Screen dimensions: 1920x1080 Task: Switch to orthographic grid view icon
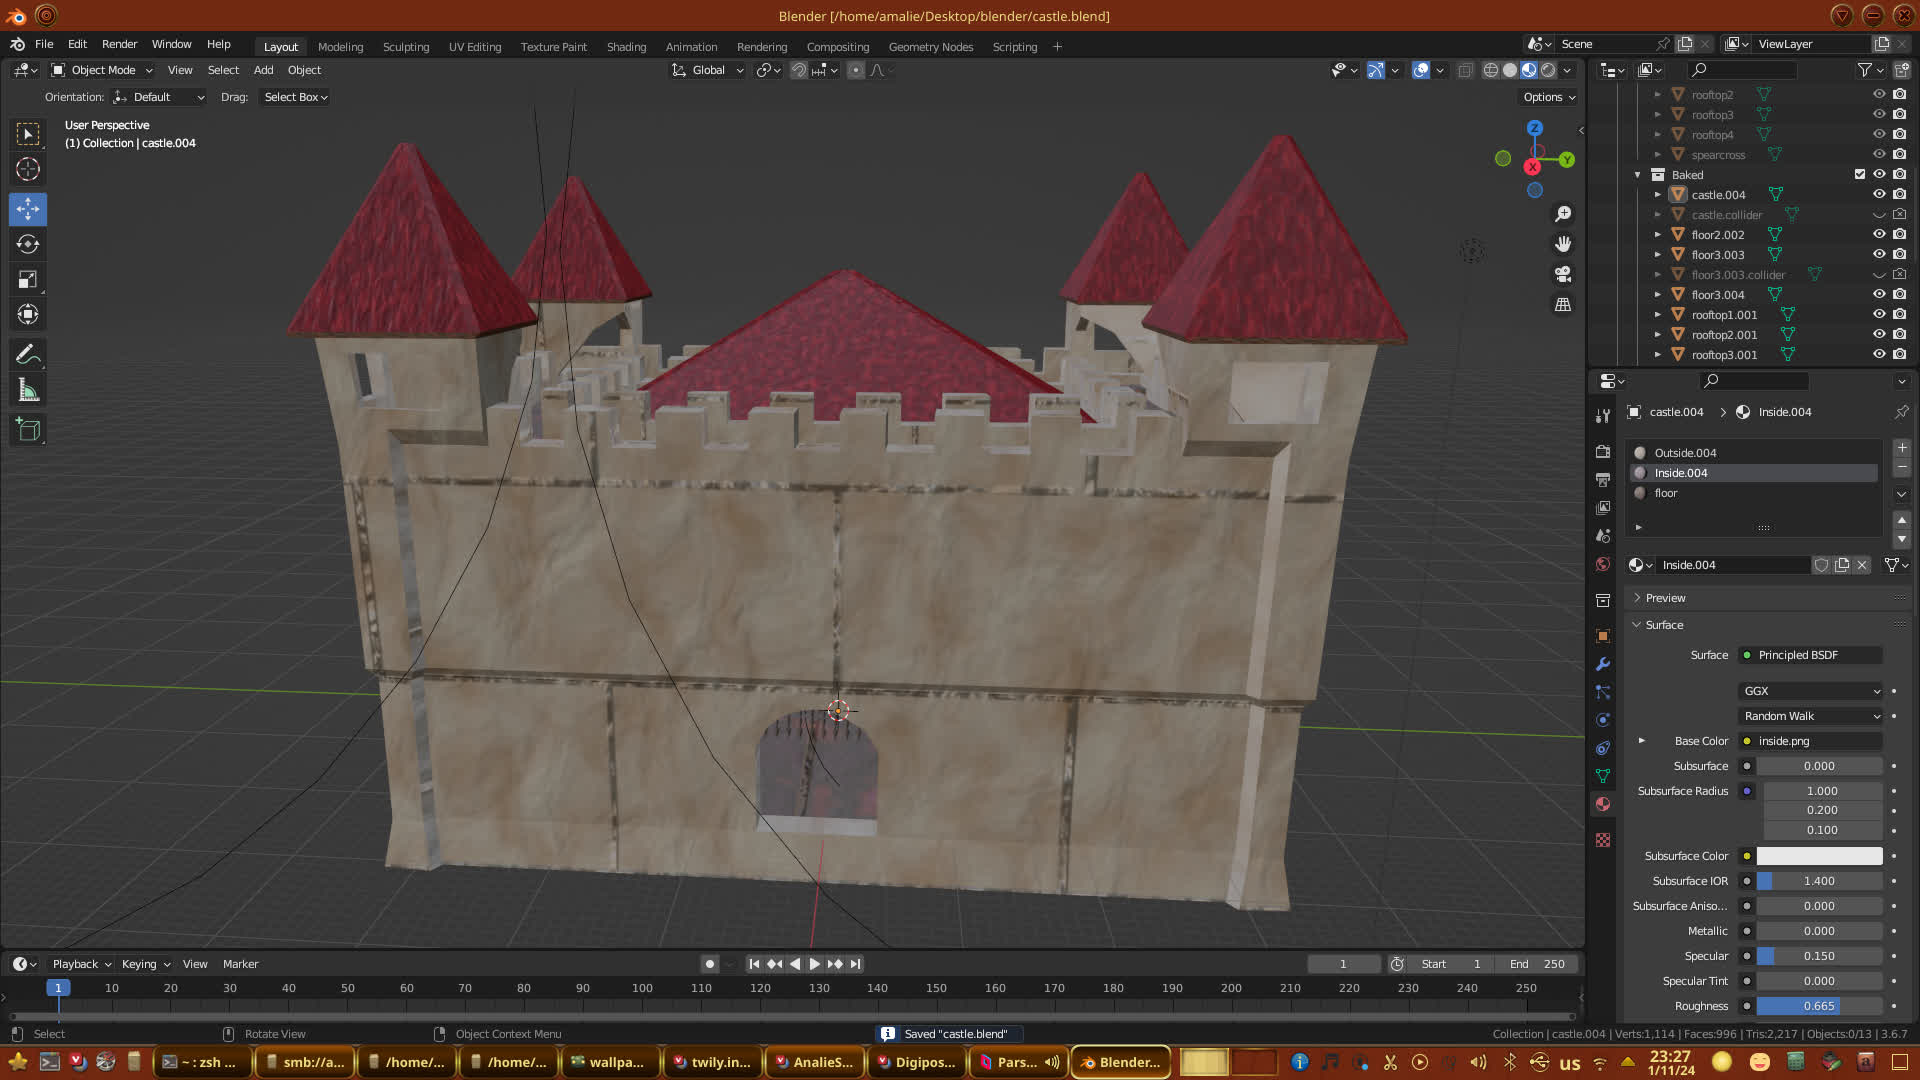point(1563,304)
